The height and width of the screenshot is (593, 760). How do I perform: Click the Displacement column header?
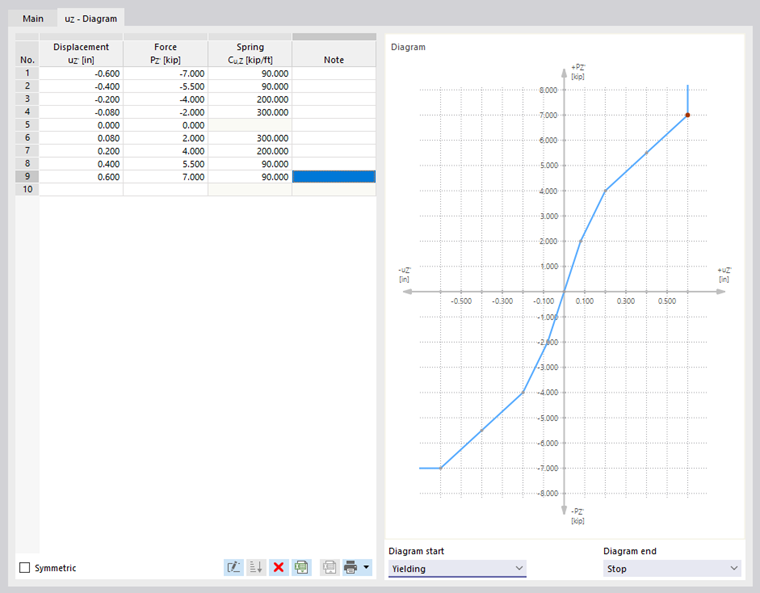(x=81, y=53)
